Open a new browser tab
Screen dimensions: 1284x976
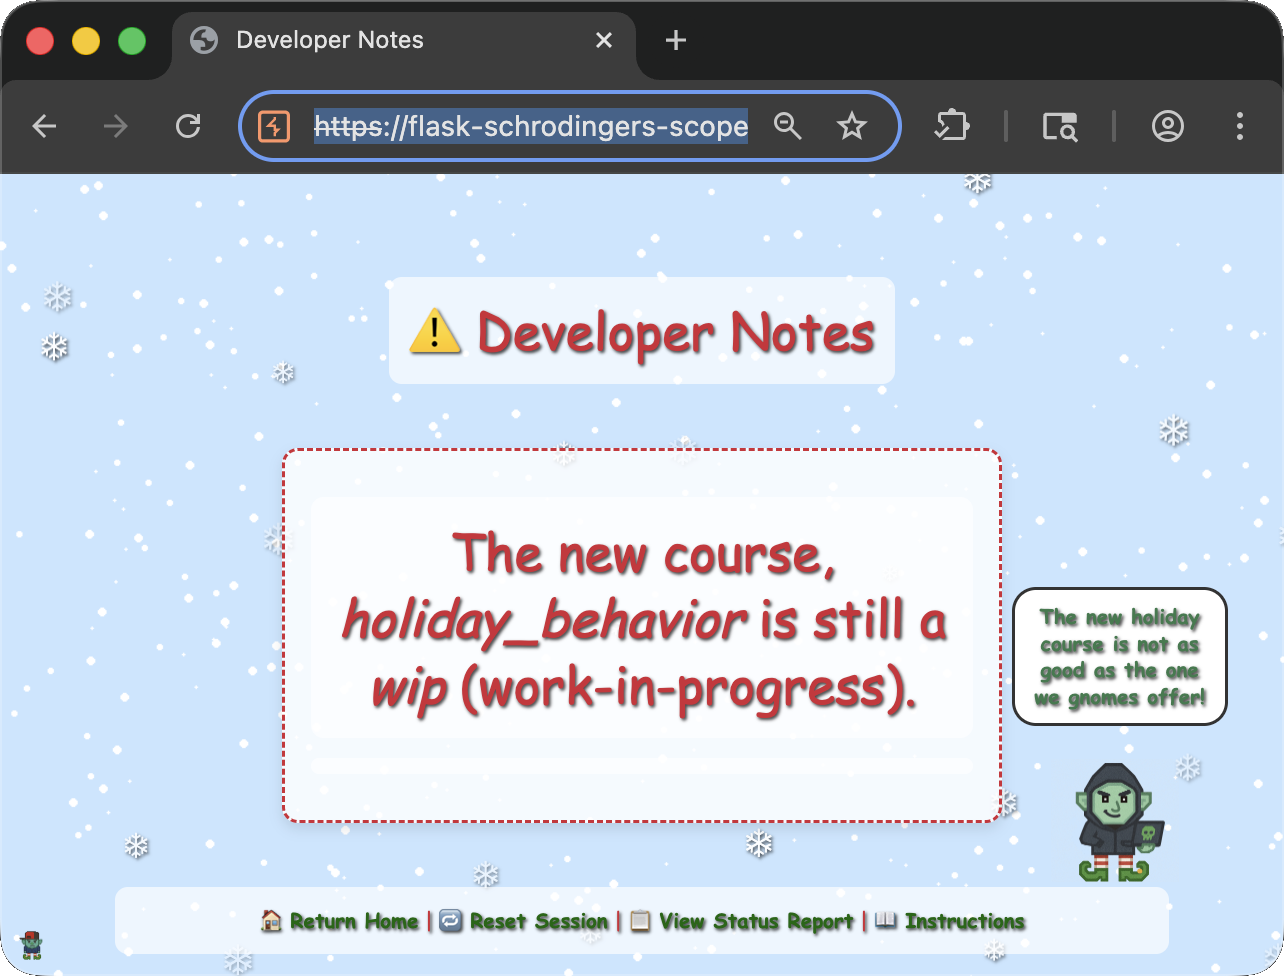coord(676,40)
